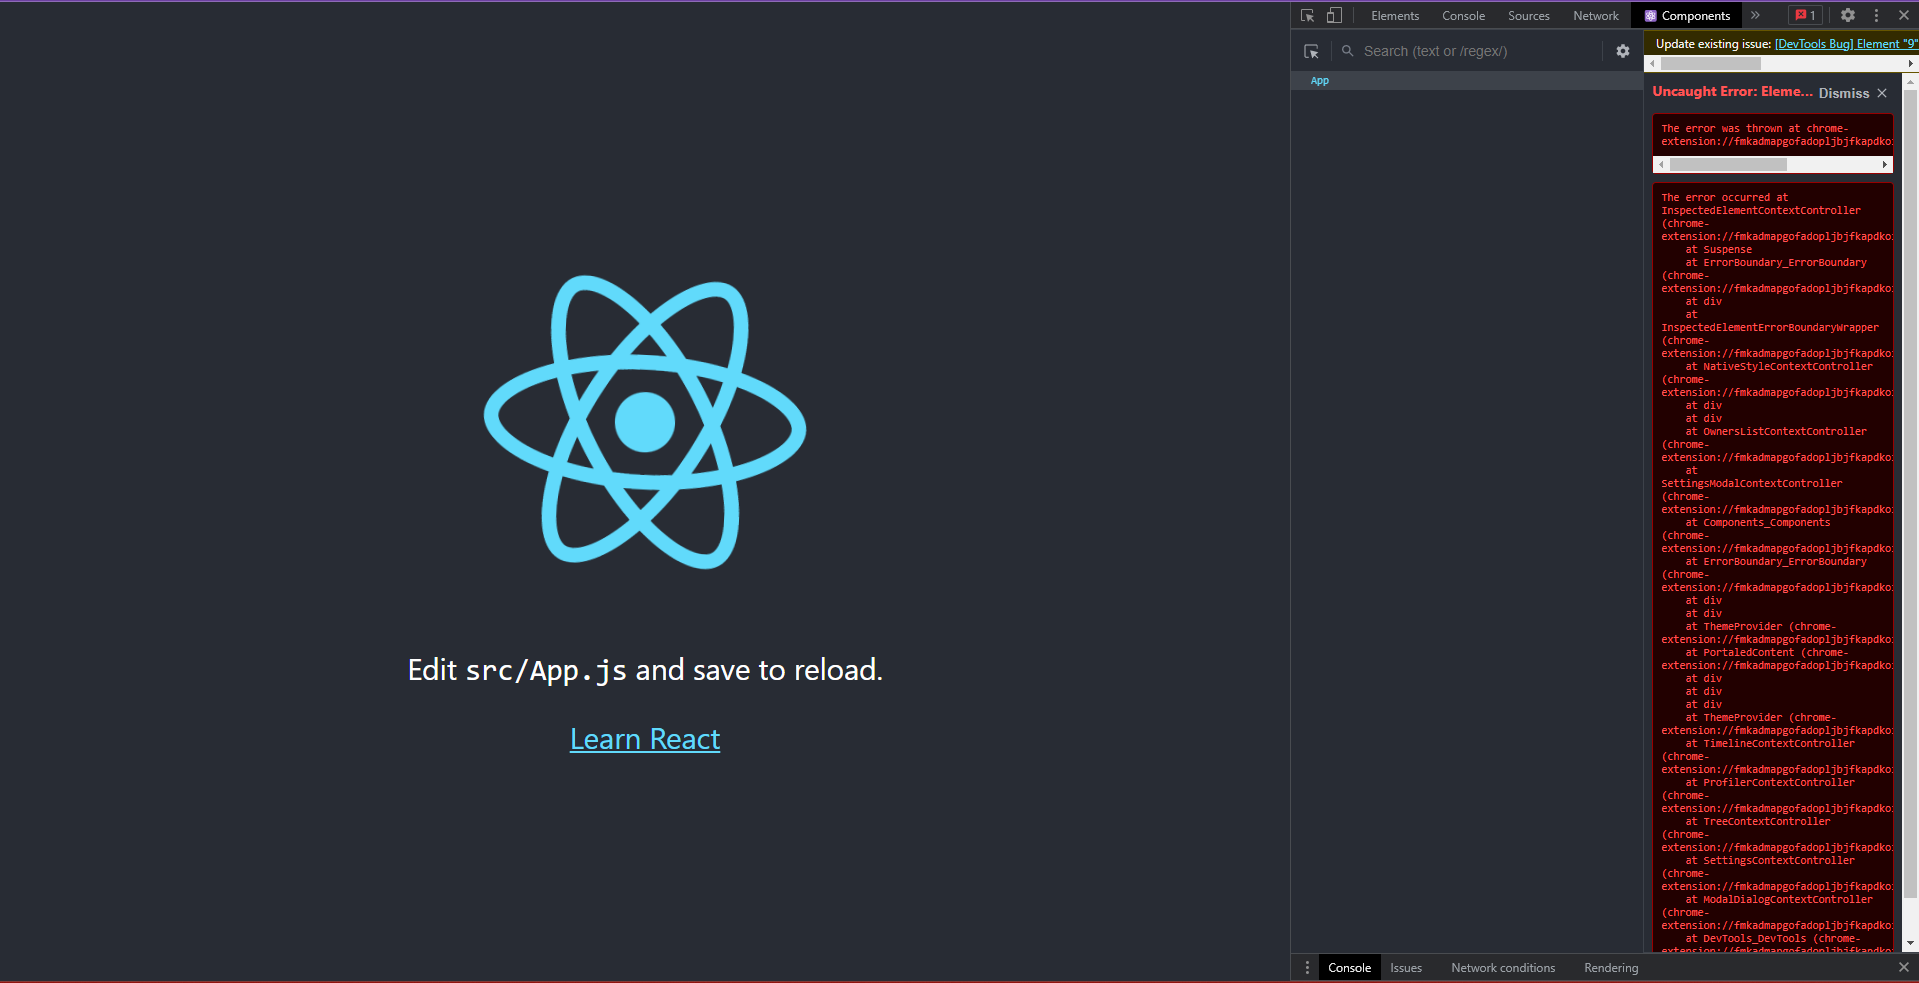Image resolution: width=1919 pixels, height=983 pixels.
Task: Open the Rendering drawer tab
Action: tap(1611, 968)
